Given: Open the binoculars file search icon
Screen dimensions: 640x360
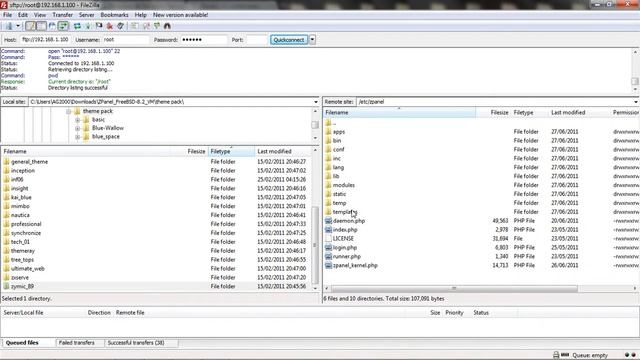Looking at the screenshot, I should [x=167, y=26].
